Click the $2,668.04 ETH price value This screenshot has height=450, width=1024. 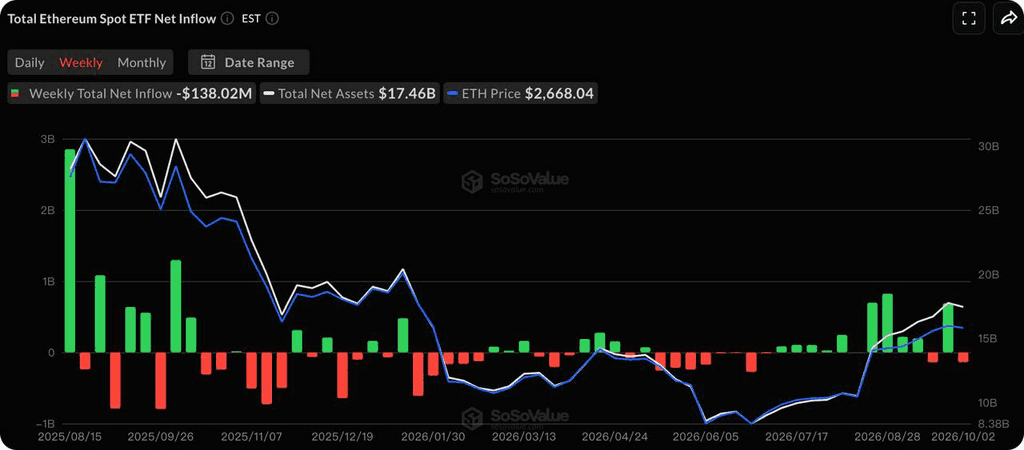click(559, 93)
